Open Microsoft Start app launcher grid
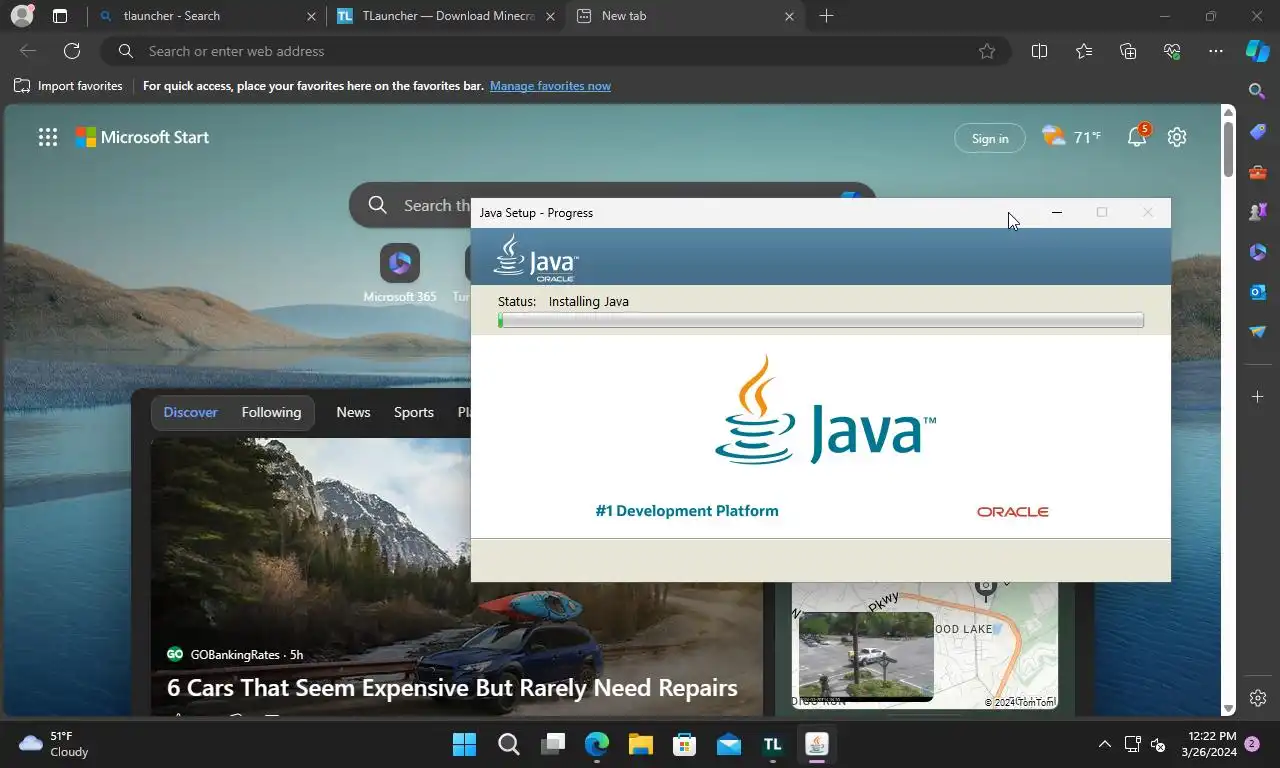This screenshot has height=768, width=1280. 48,138
